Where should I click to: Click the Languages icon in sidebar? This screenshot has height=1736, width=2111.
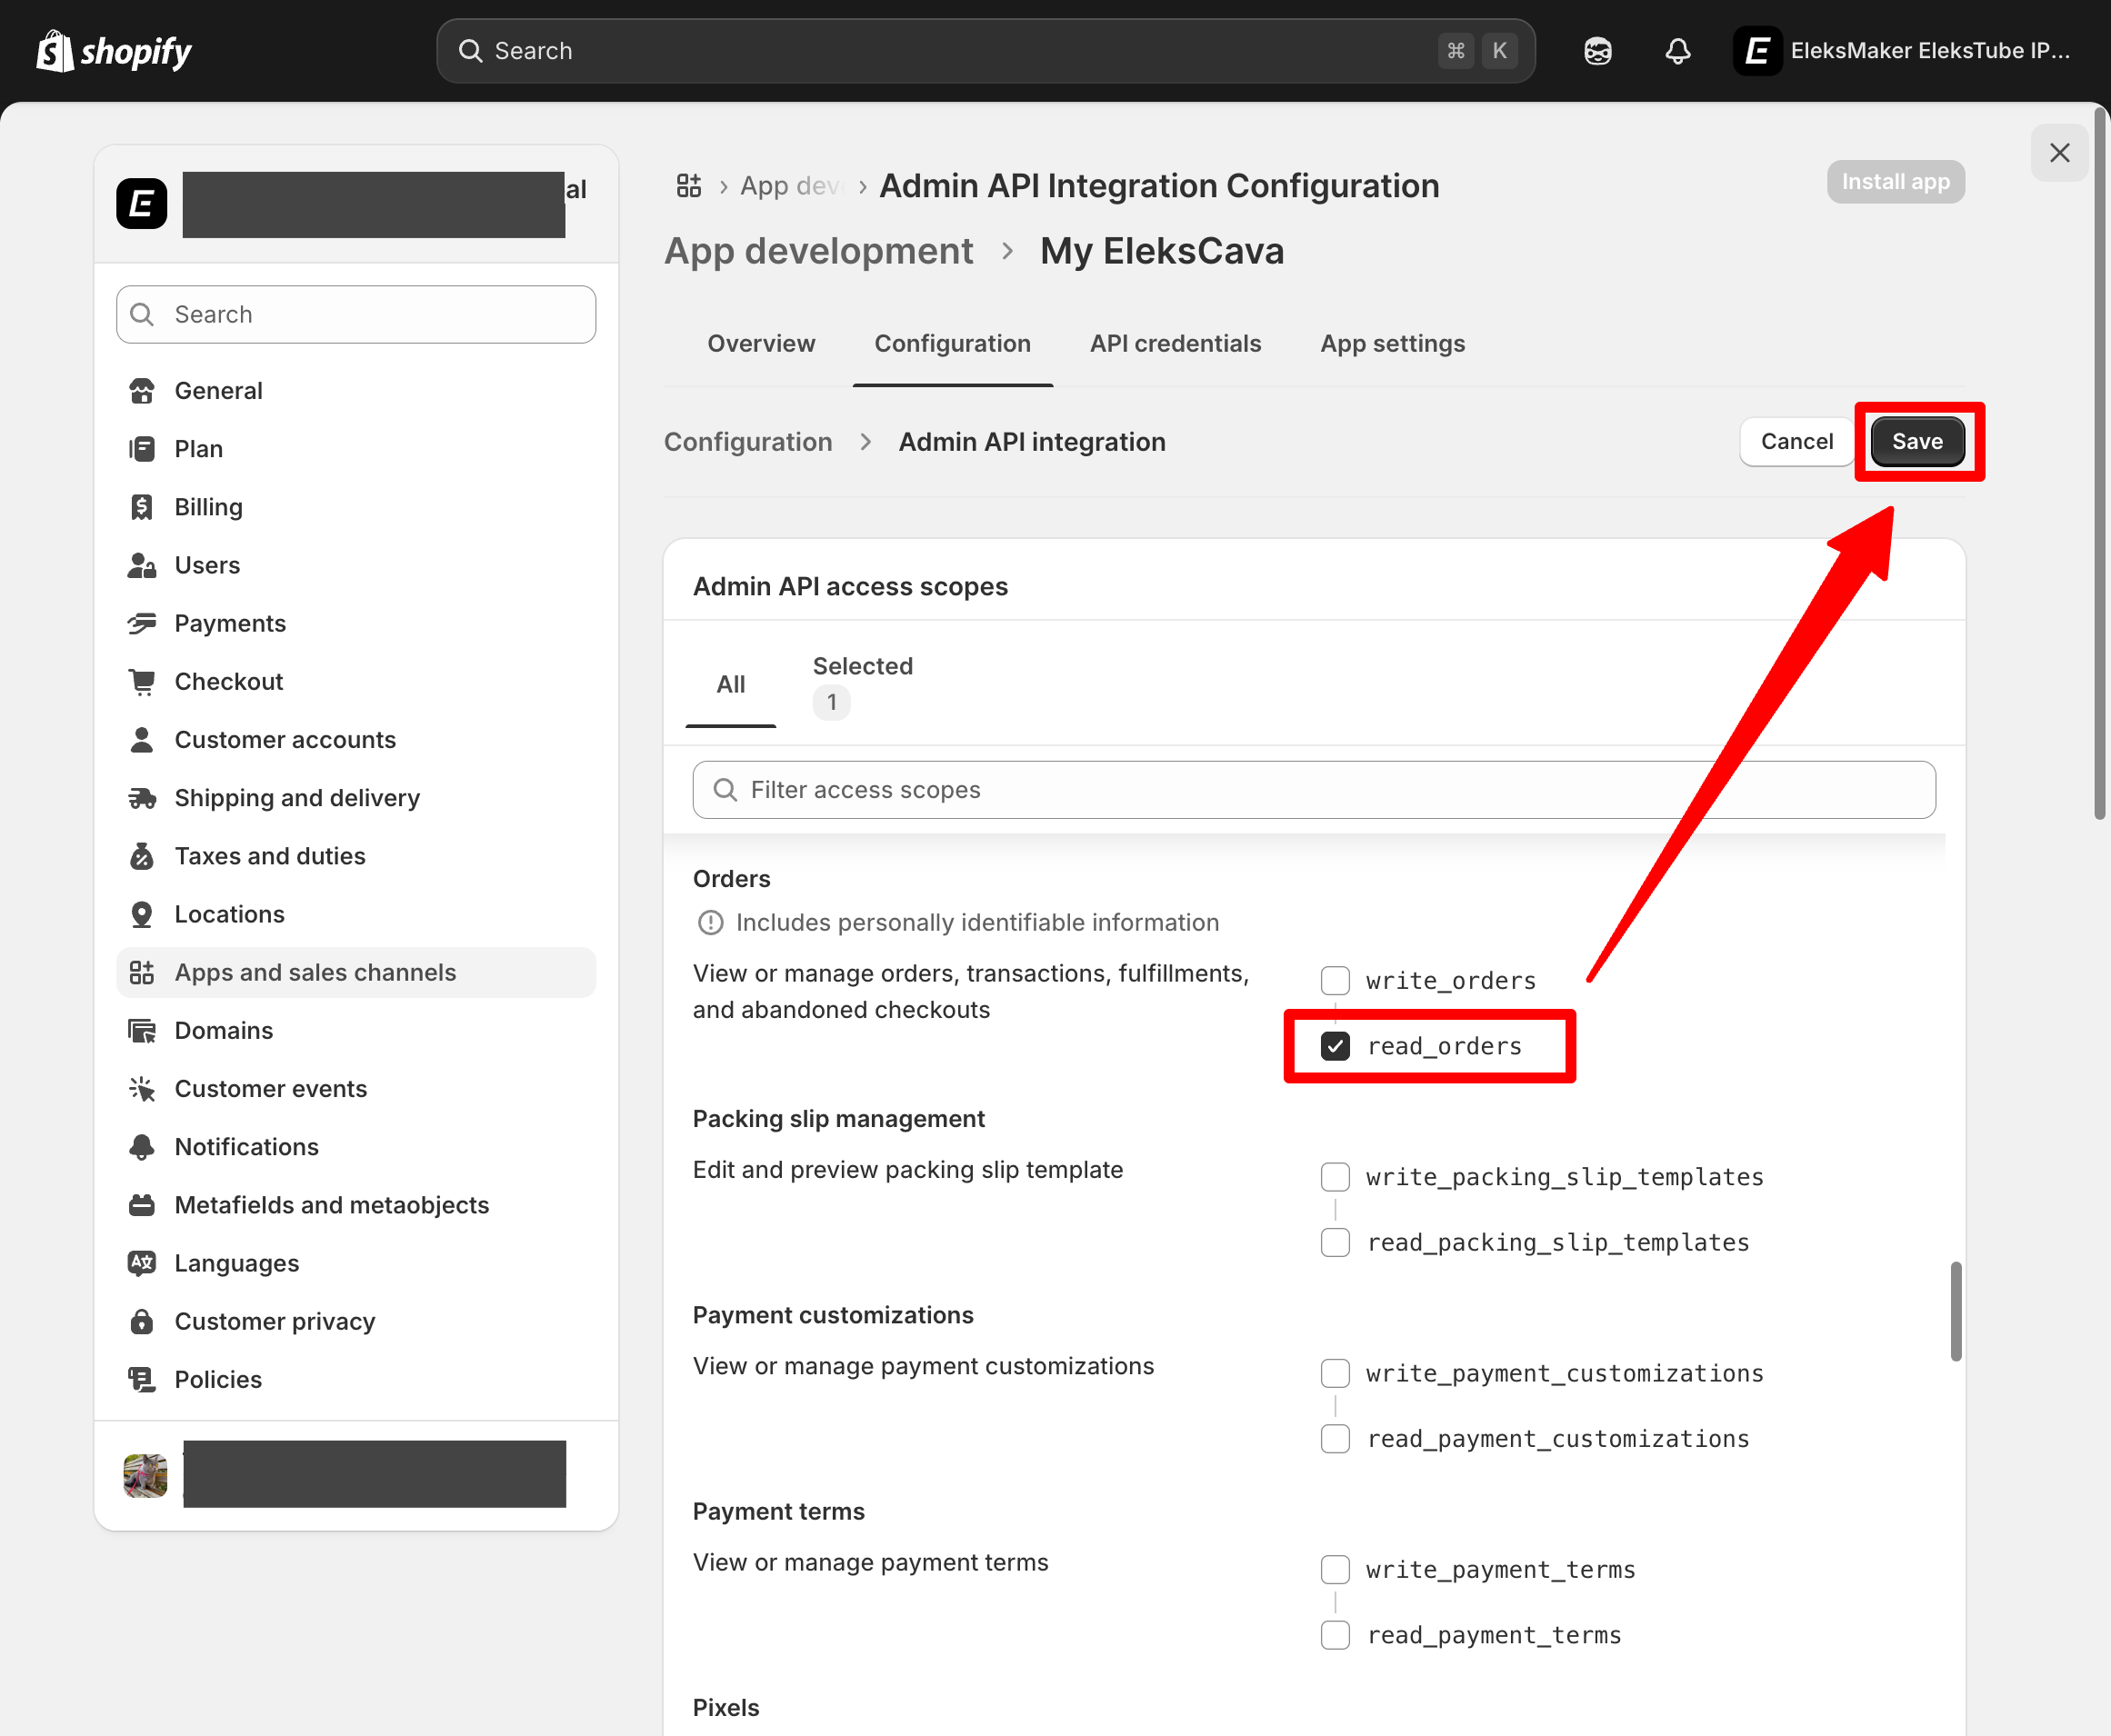(x=142, y=1263)
